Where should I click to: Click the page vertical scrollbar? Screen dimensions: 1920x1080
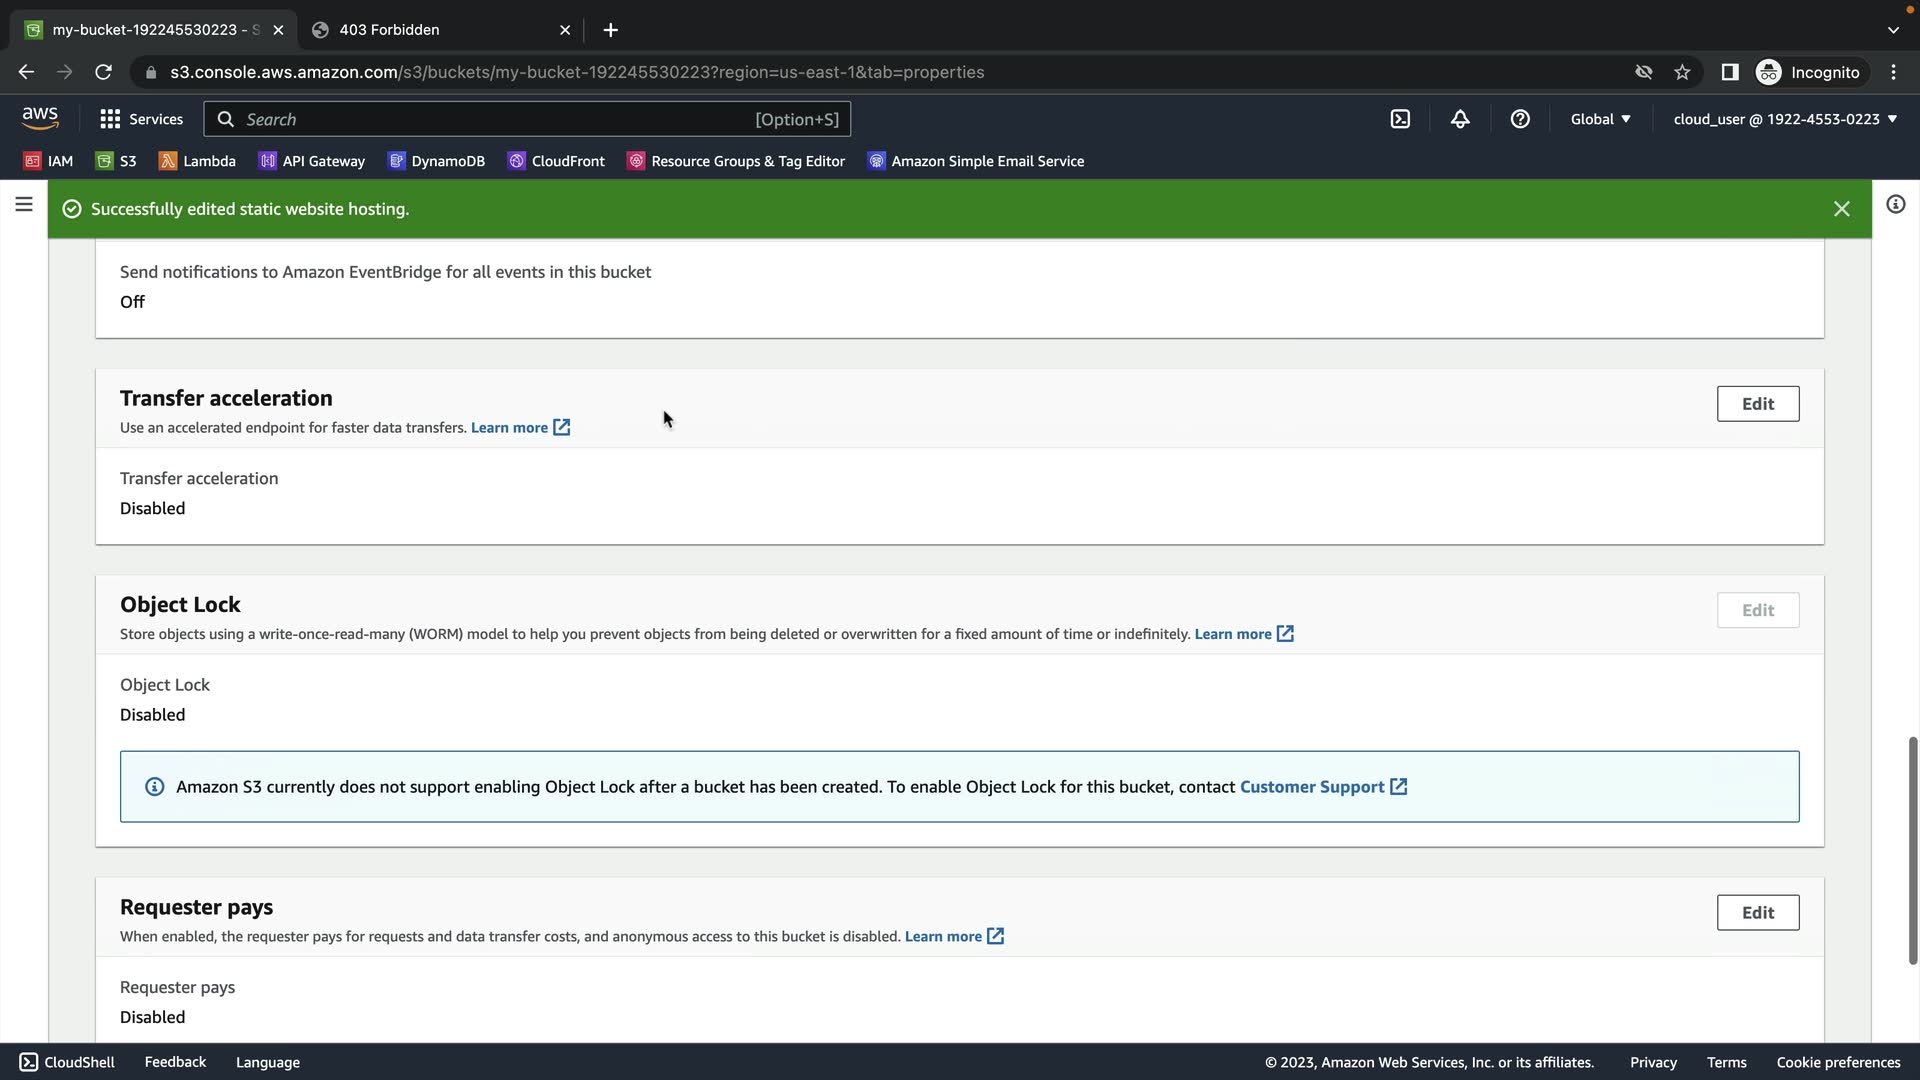coord(1912,850)
